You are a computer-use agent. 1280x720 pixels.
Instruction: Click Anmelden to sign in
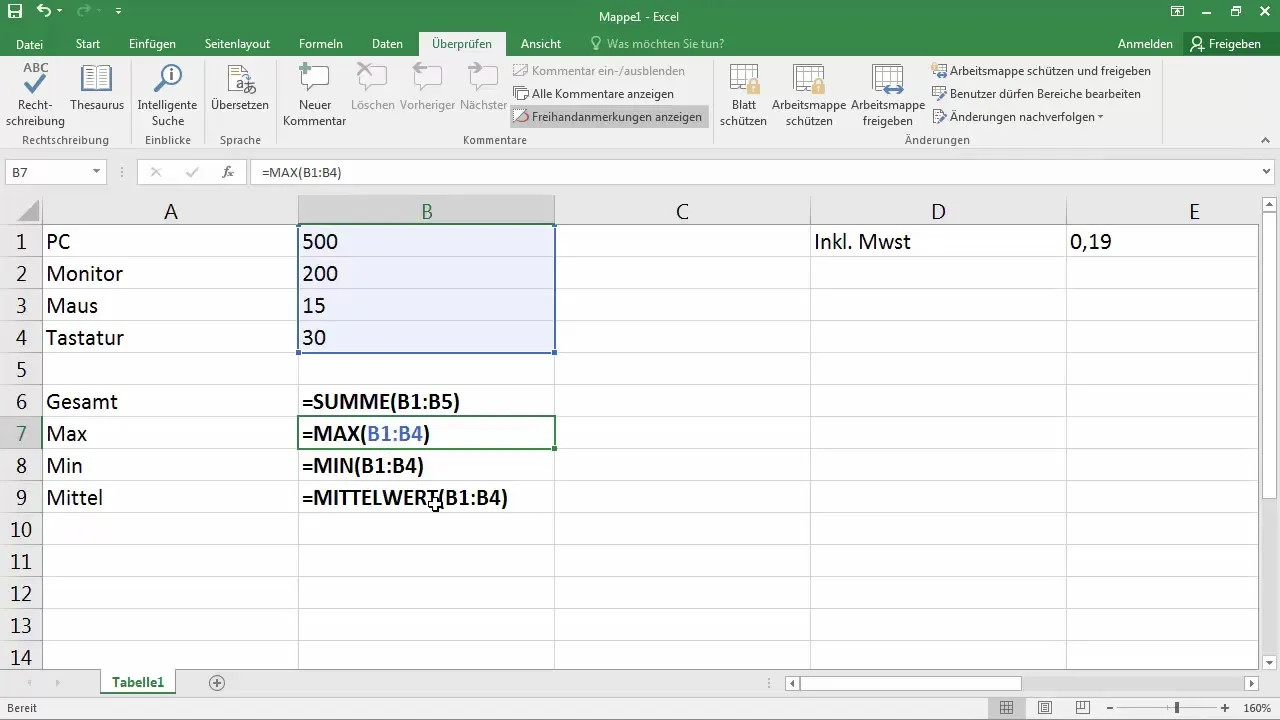[x=1145, y=44]
